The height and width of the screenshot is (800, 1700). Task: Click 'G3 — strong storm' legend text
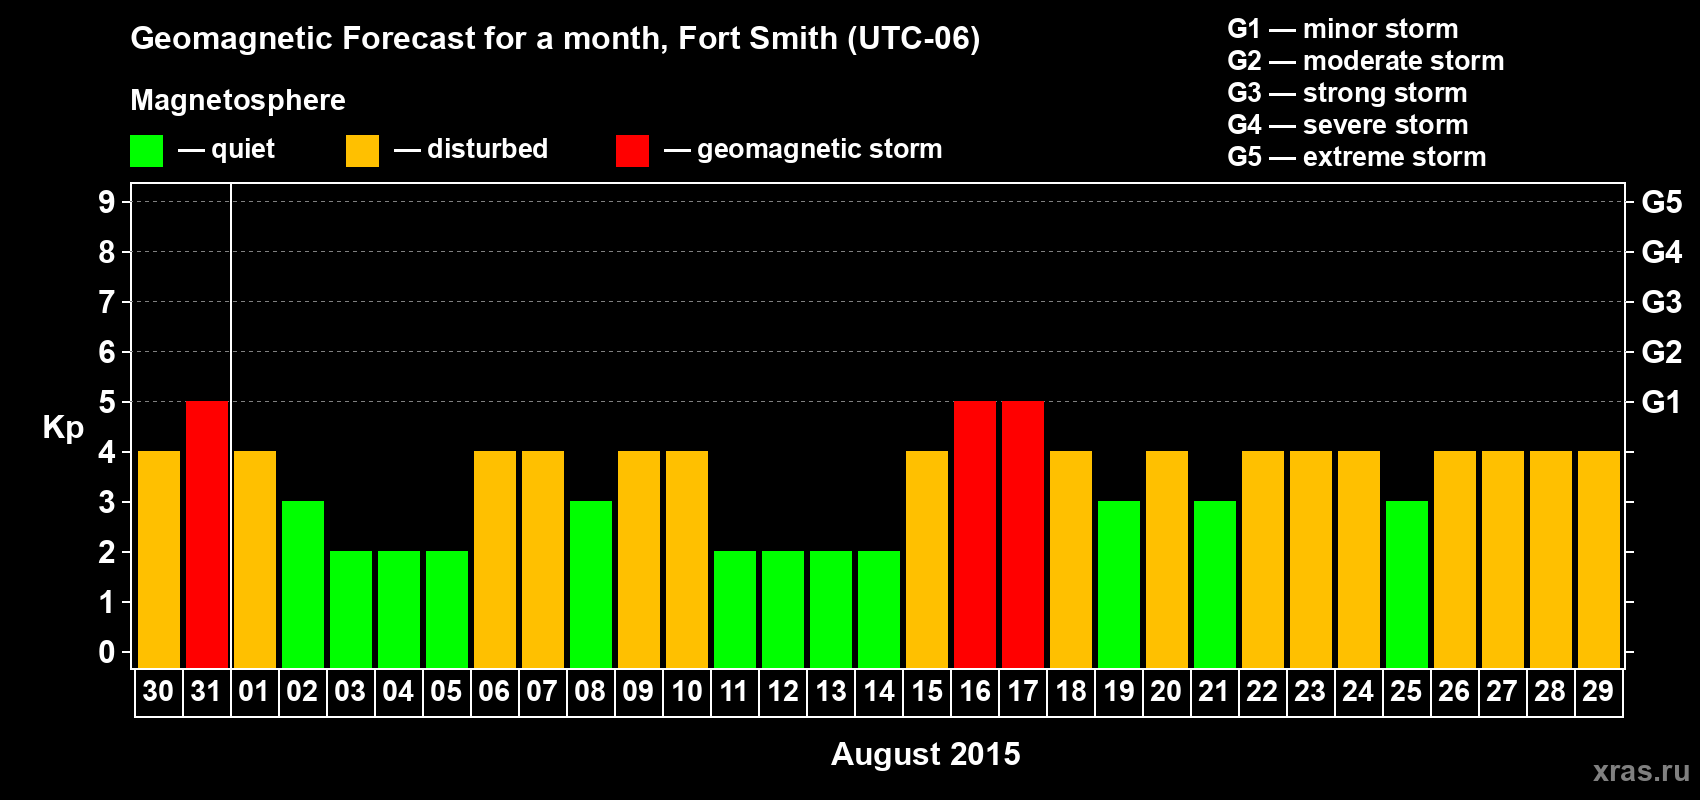pos(1348,93)
